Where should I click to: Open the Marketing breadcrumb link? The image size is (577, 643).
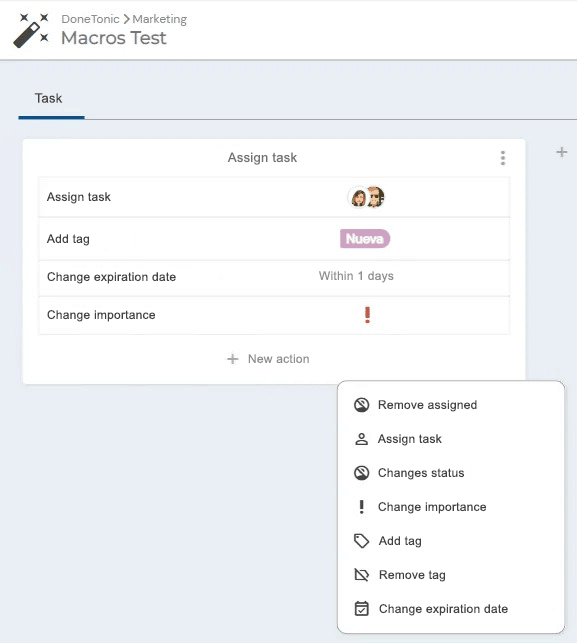[x=160, y=19]
